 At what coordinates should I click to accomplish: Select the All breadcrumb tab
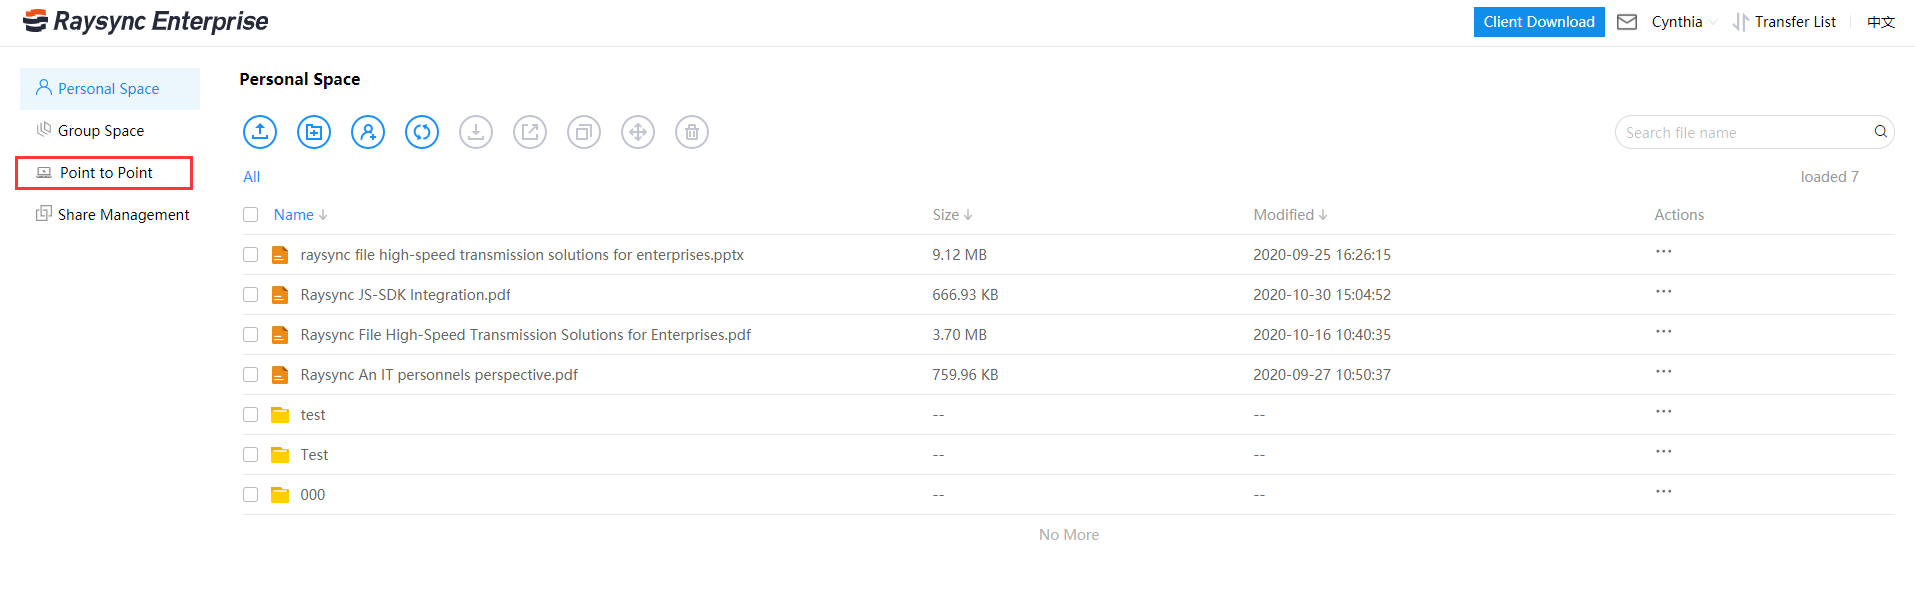(x=252, y=177)
